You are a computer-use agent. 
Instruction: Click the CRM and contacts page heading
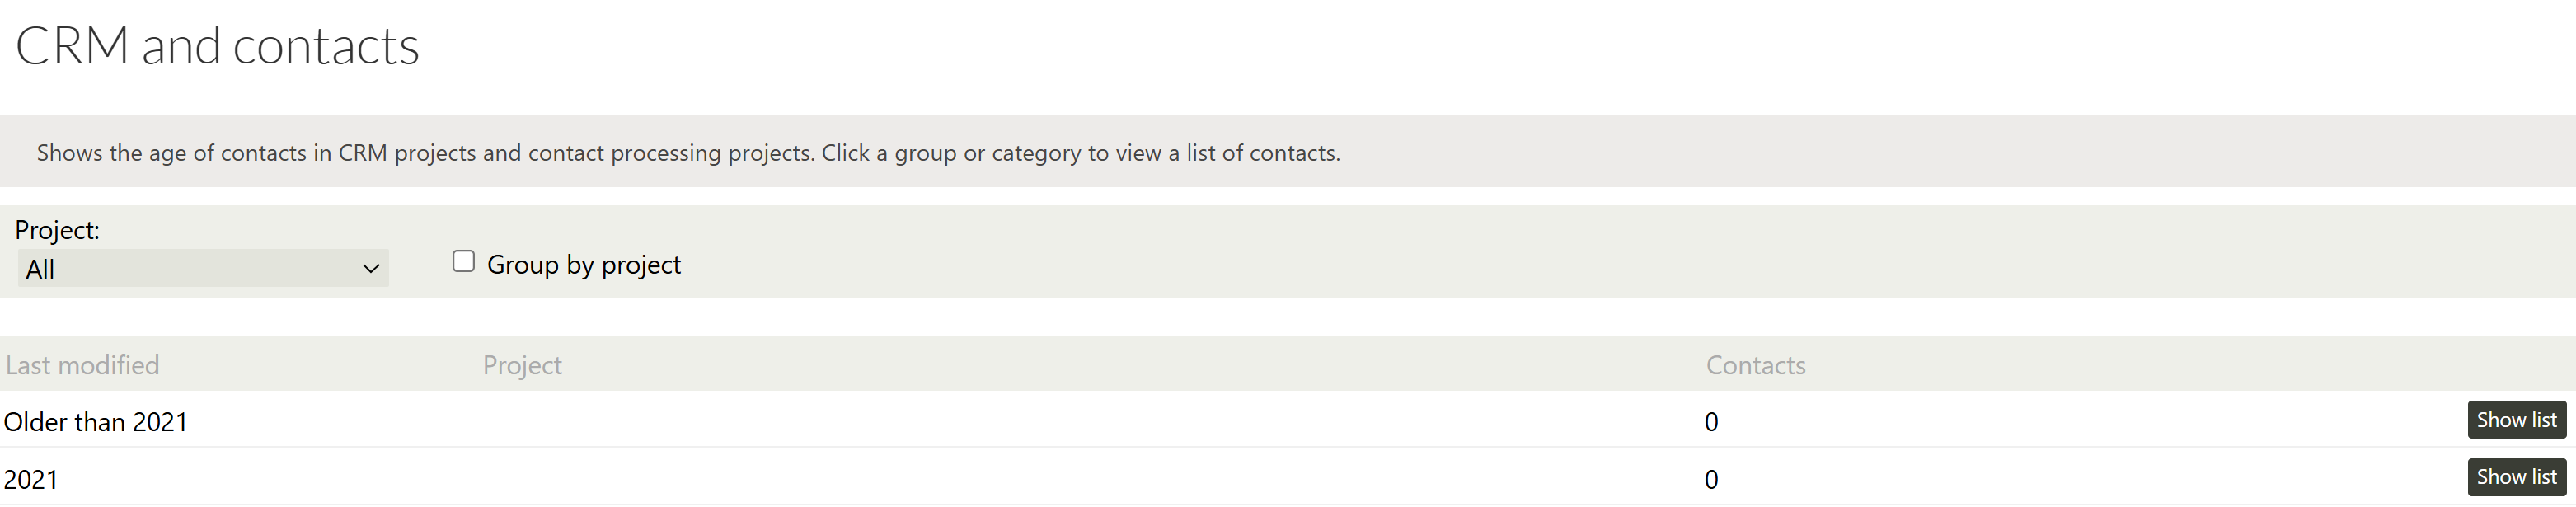click(217, 46)
